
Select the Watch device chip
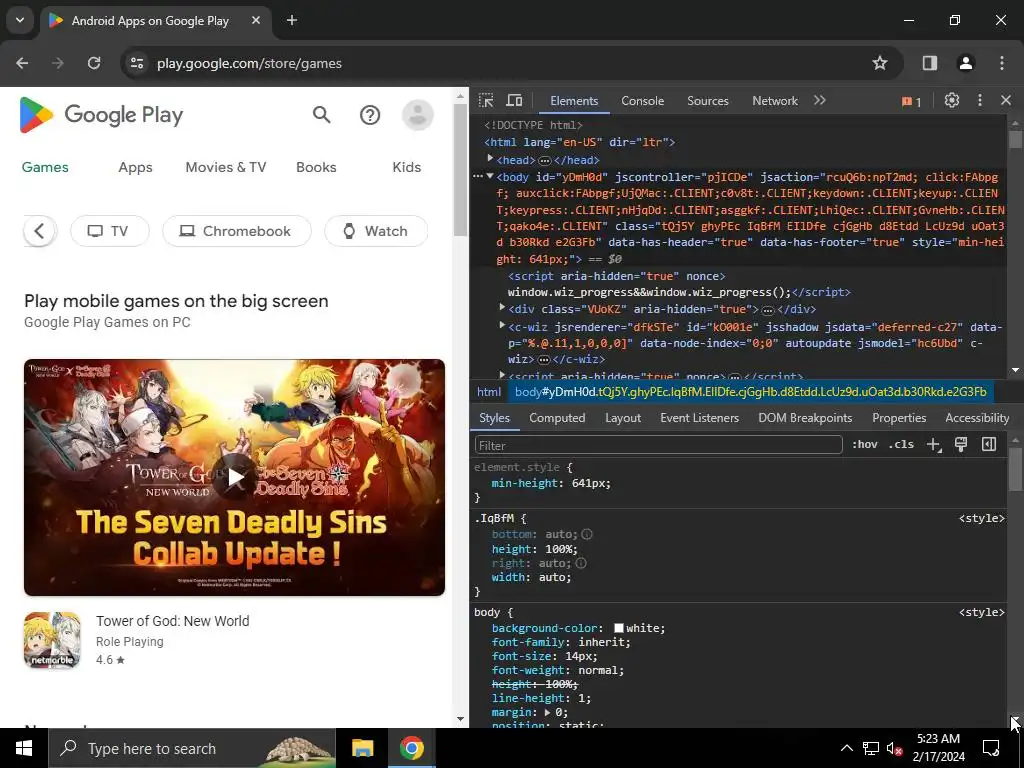pos(376,231)
